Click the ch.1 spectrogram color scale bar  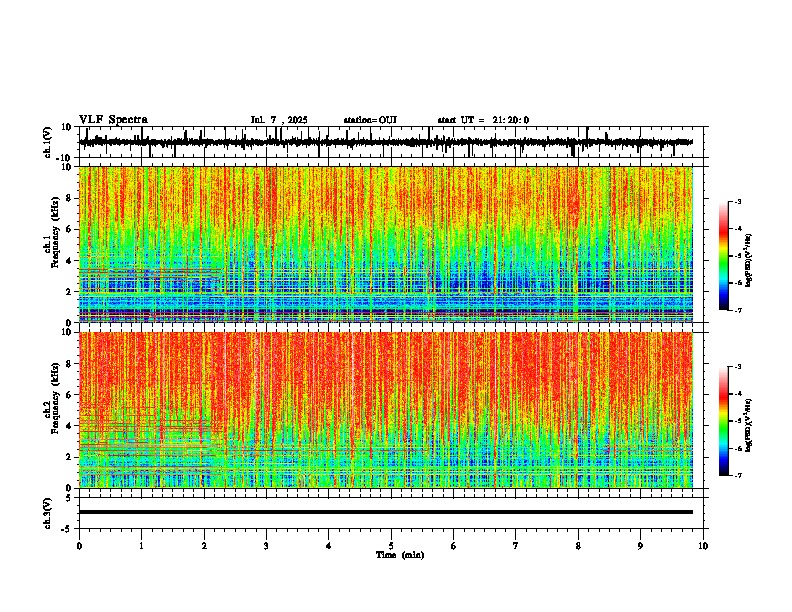coord(724,256)
